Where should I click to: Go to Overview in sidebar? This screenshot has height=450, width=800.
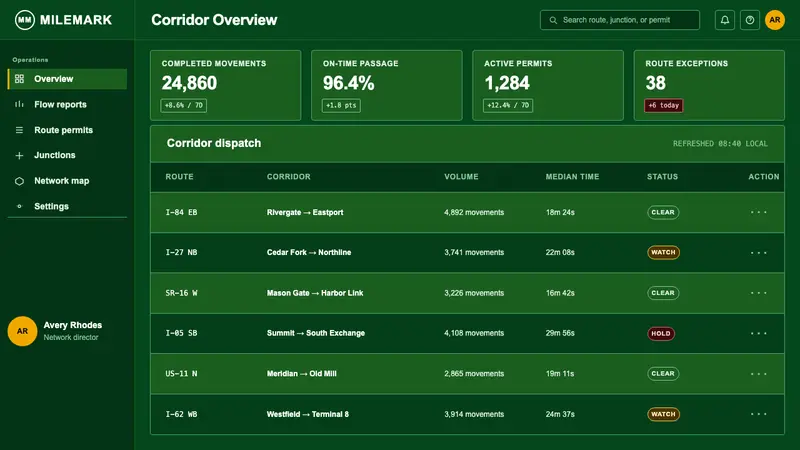[67, 79]
